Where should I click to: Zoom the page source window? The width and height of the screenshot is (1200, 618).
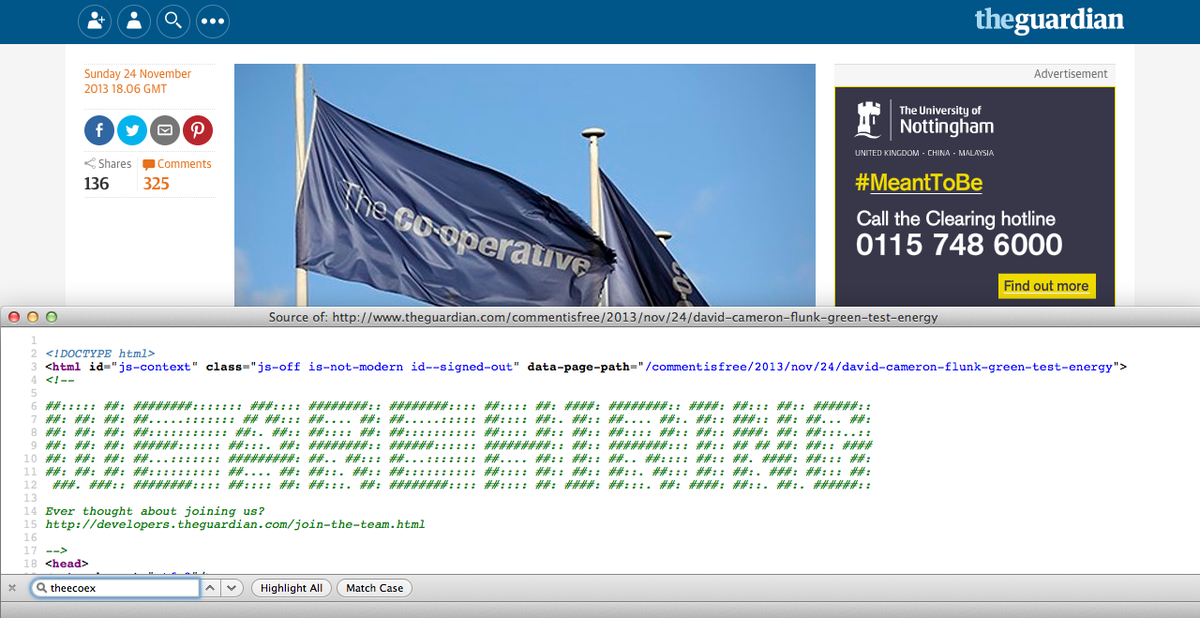[52, 317]
